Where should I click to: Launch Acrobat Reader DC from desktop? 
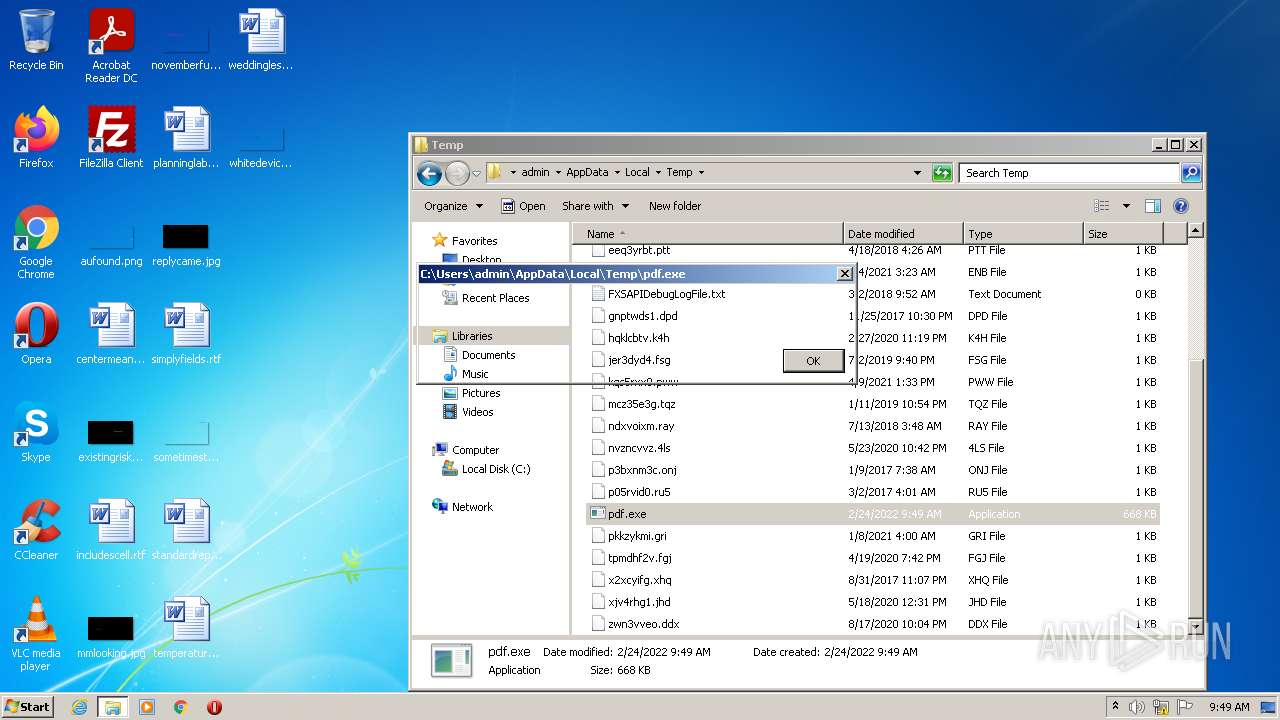tap(111, 46)
